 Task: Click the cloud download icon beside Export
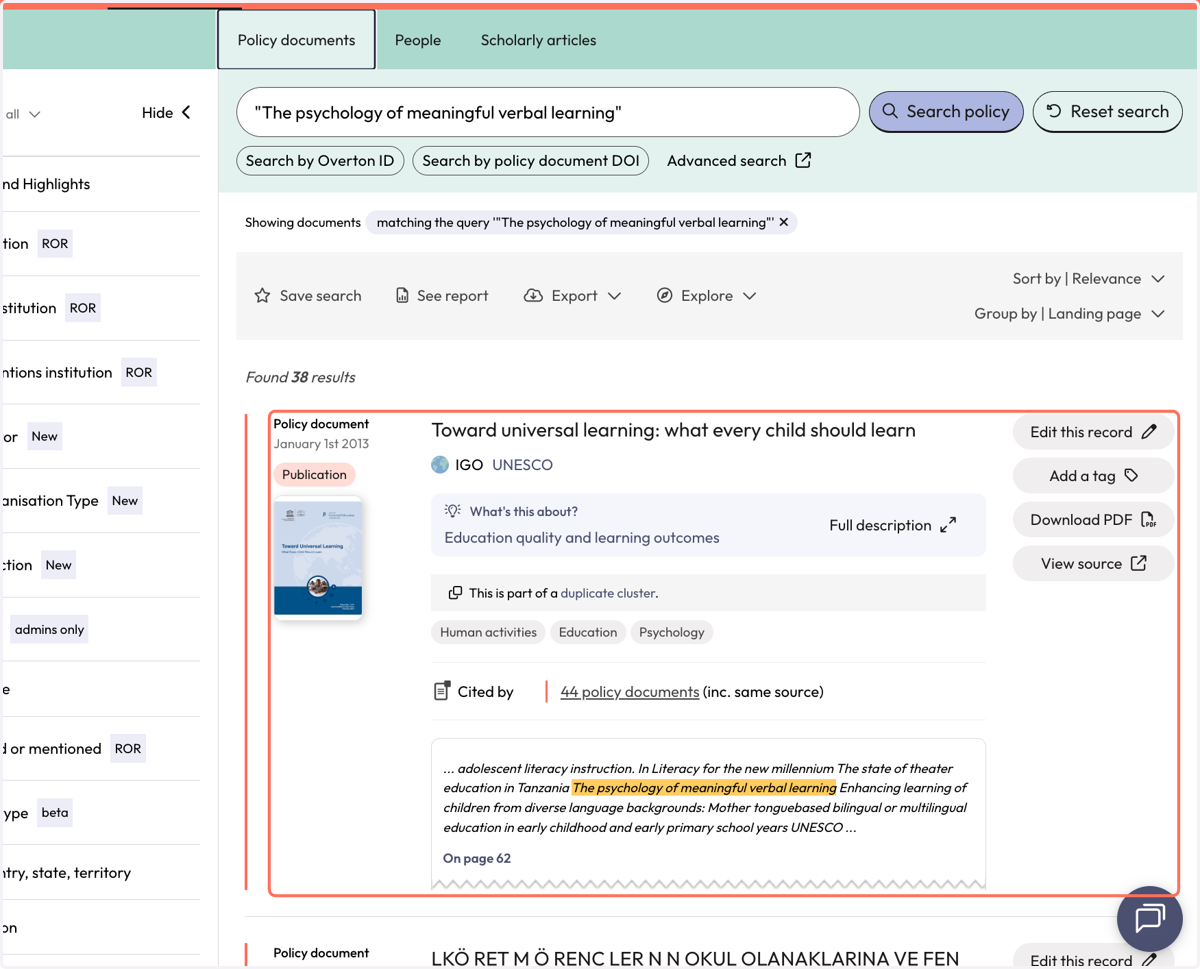click(x=533, y=295)
